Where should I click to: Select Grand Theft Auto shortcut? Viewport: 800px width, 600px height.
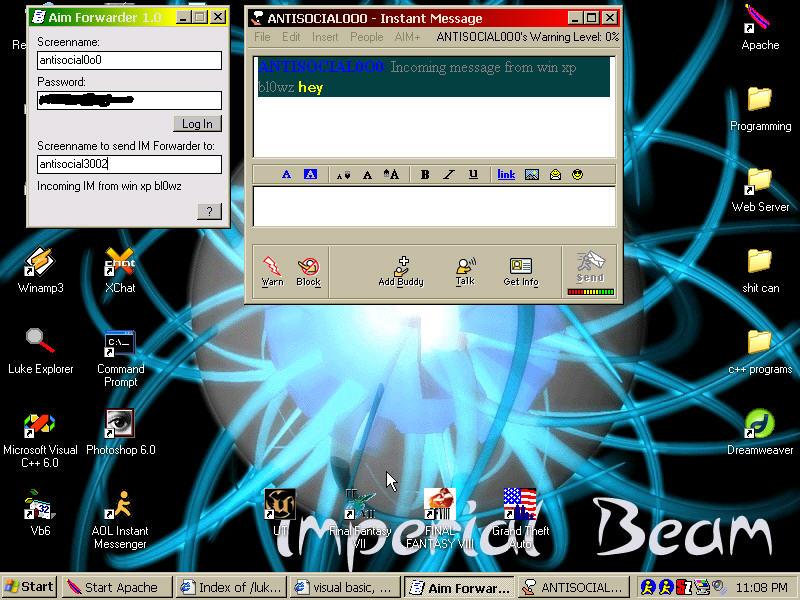(520, 519)
